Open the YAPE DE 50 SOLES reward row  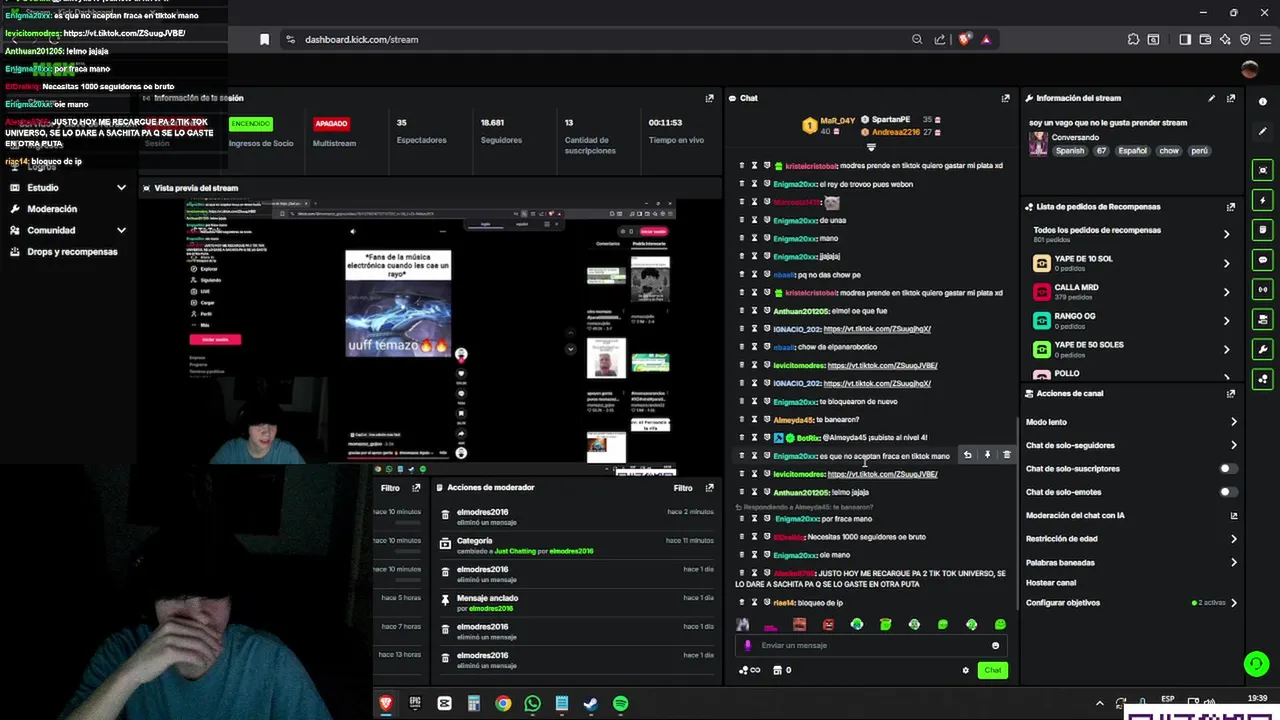click(1131, 349)
